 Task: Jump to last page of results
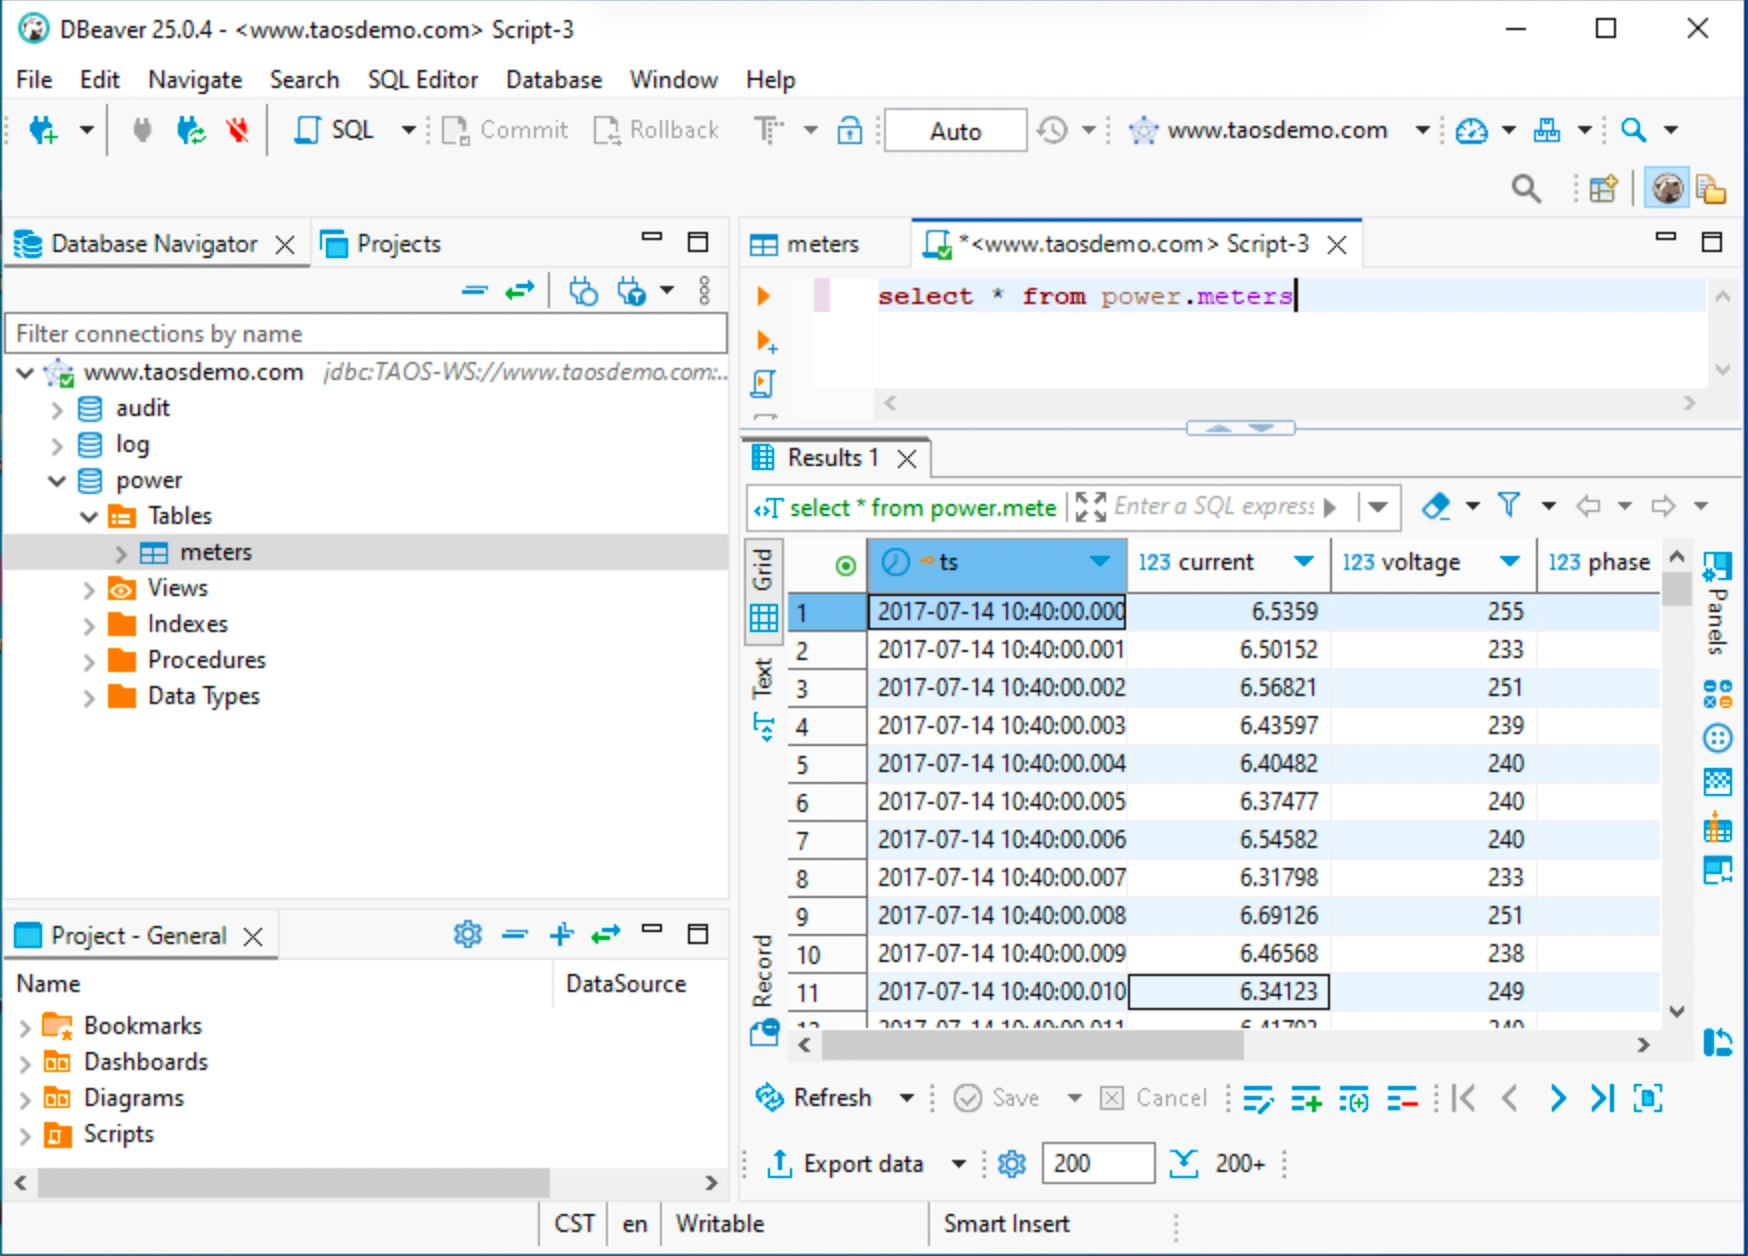pyautogui.click(x=1602, y=1099)
